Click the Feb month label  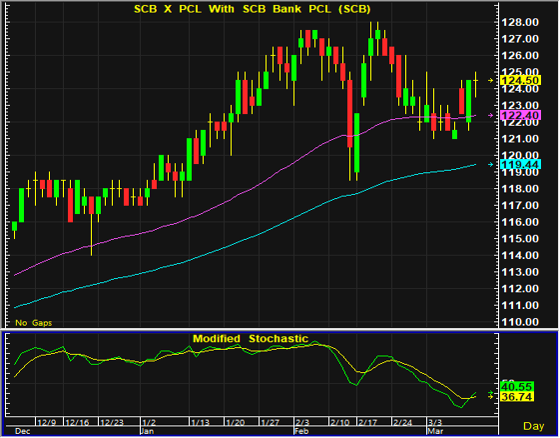pyautogui.click(x=301, y=431)
